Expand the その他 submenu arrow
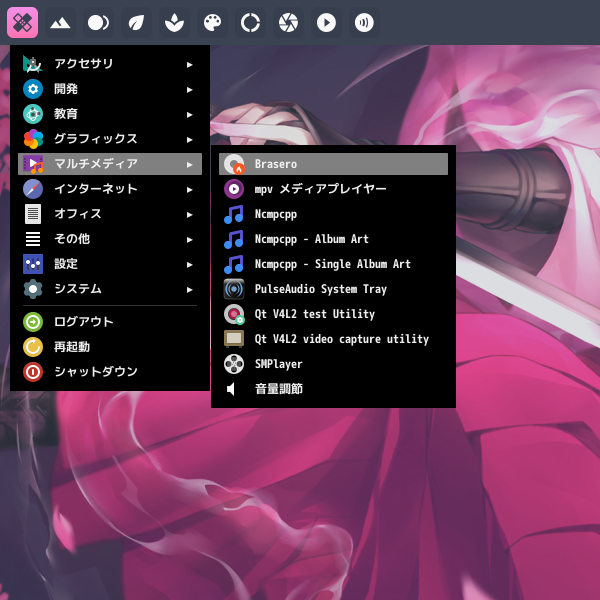 pyautogui.click(x=189, y=240)
